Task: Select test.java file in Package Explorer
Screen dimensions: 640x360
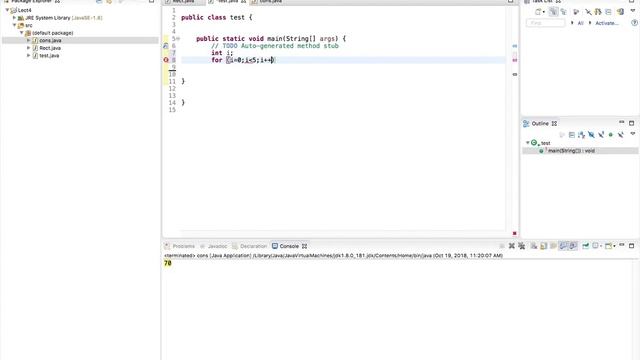Action: click(x=49, y=56)
